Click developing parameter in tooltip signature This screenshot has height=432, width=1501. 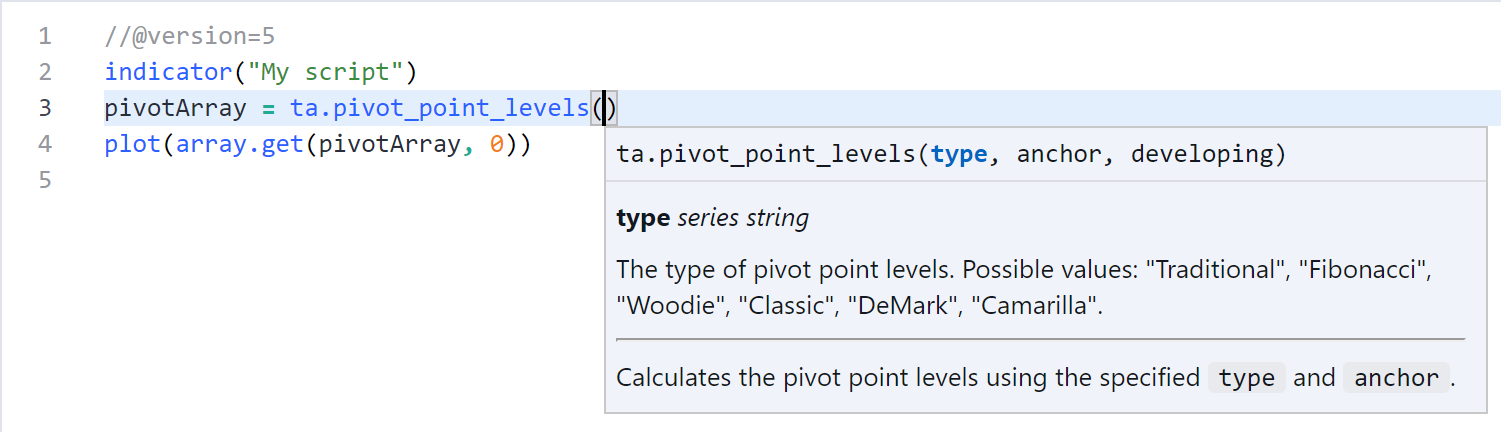coord(1201,154)
